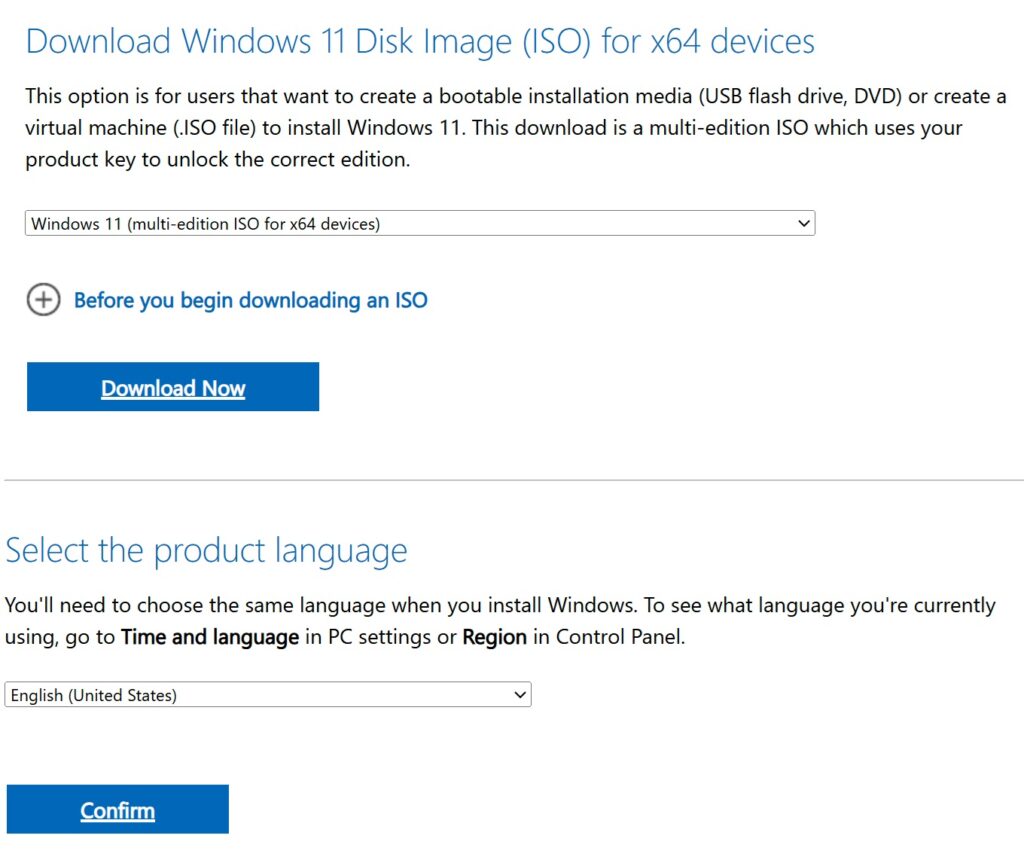Click the Confirm underlined label

117,810
